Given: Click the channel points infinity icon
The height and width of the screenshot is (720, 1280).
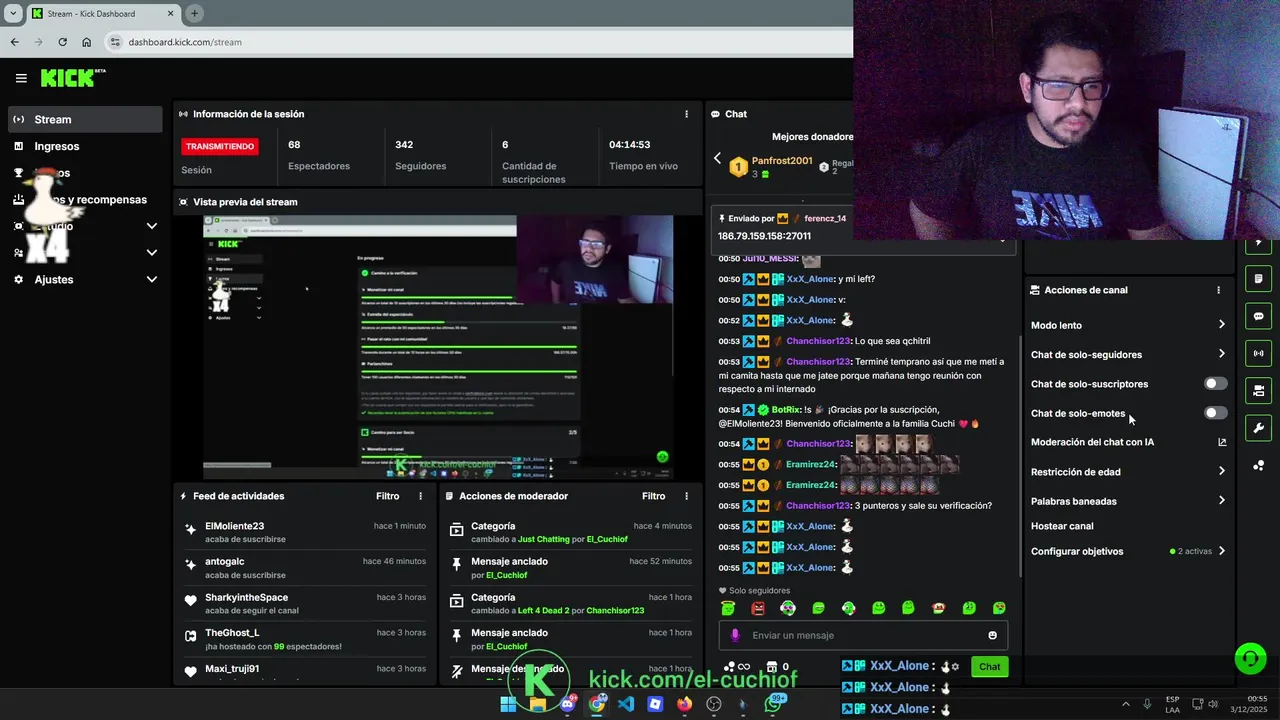Looking at the screenshot, I should 737,667.
